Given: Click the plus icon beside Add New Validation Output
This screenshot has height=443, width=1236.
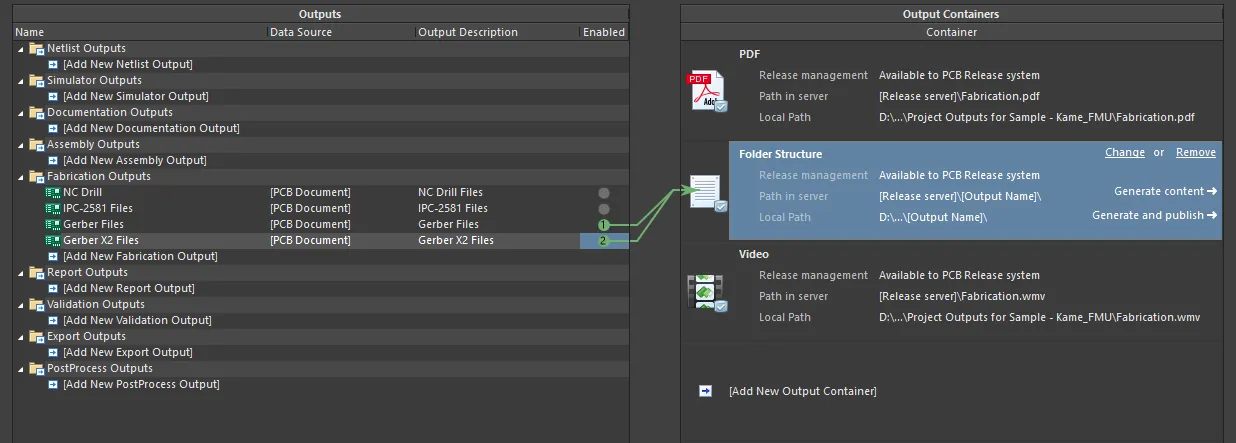Looking at the screenshot, I should [x=54, y=320].
